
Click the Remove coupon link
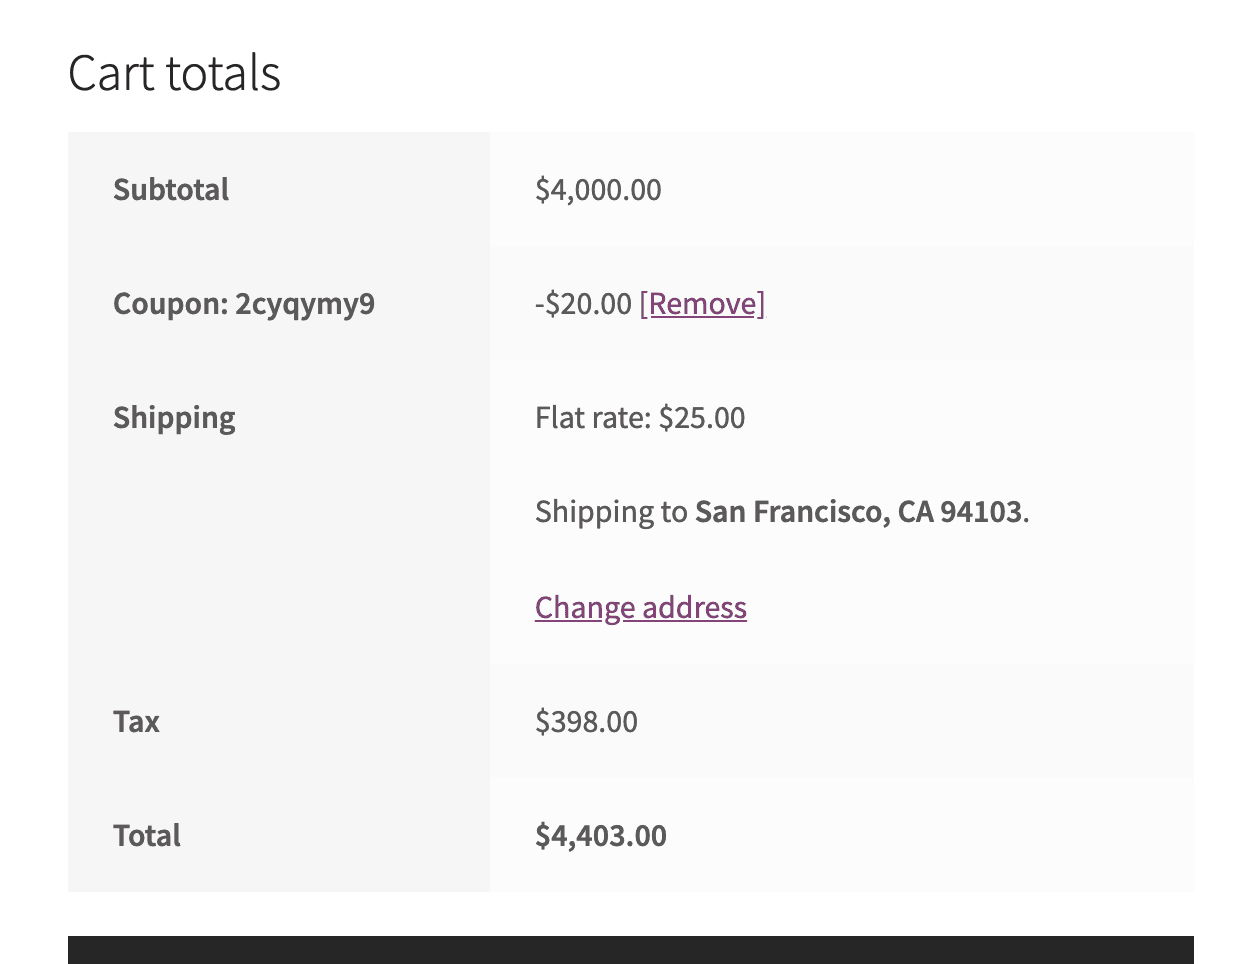point(702,304)
